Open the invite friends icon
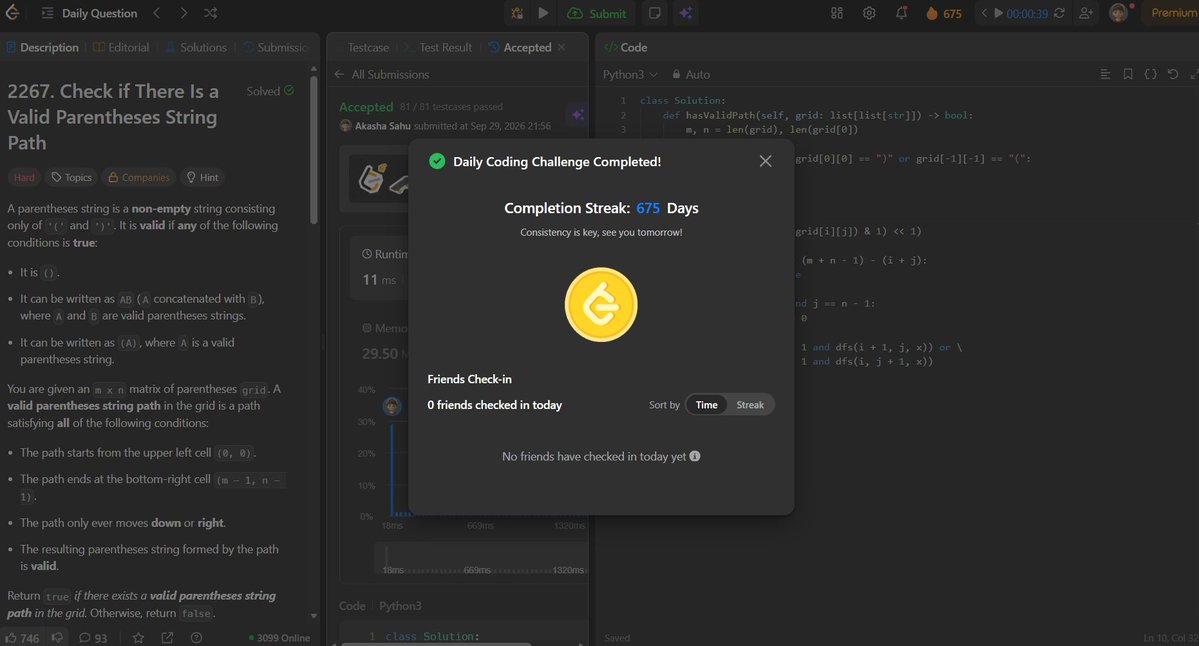 coord(1086,13)
